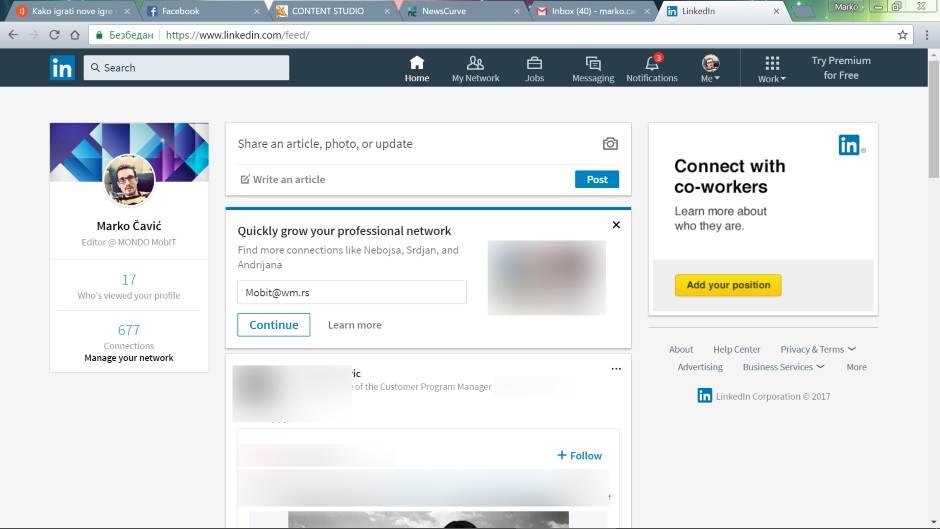Click Try Premium for Free
The height and width of the screenshot is (529, 940).
pyautogui.click(x=840, y=68)
